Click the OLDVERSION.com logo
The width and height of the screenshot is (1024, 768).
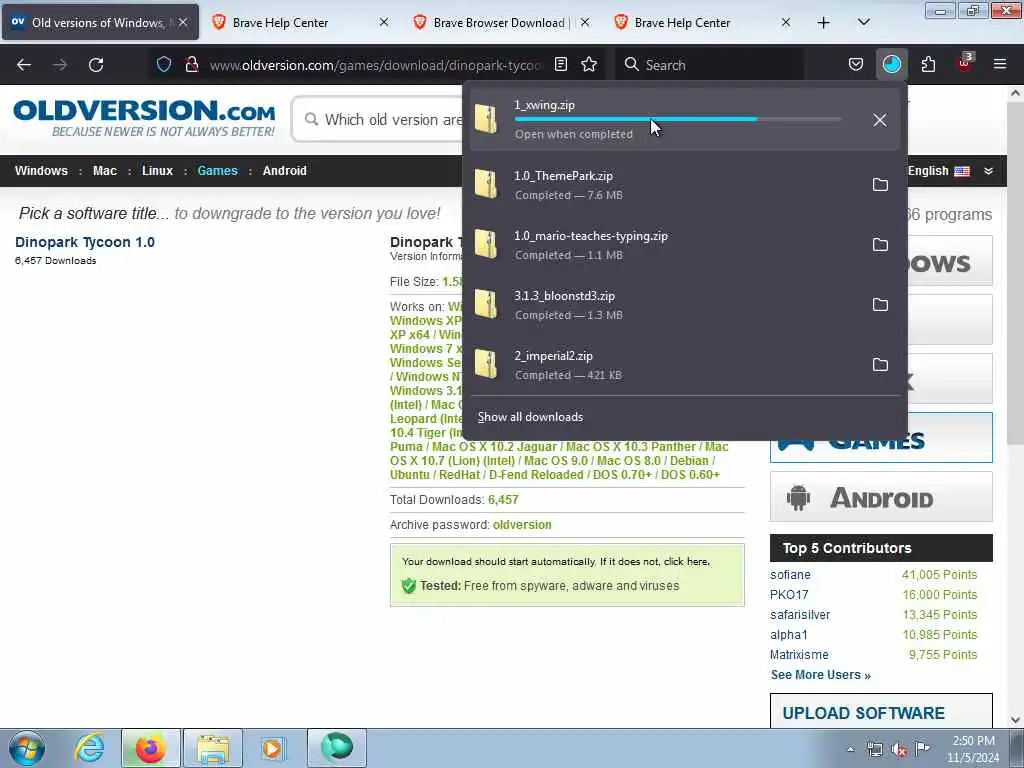pos(144,118)
